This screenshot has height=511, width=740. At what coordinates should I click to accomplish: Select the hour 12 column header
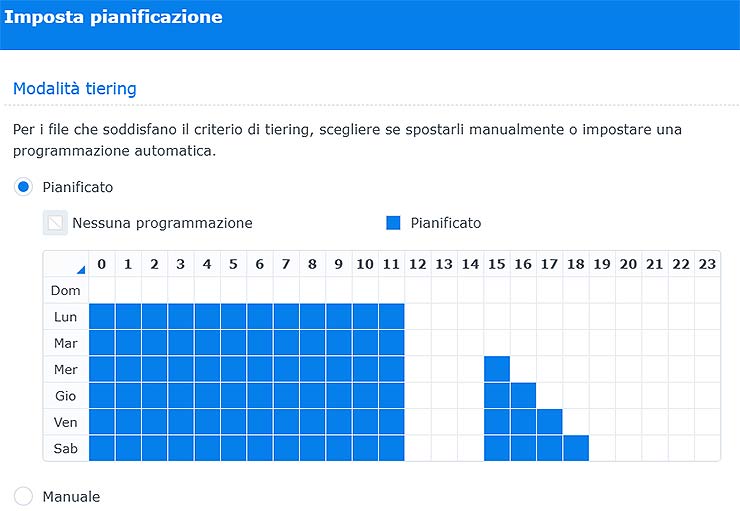[x=418, y=264]
